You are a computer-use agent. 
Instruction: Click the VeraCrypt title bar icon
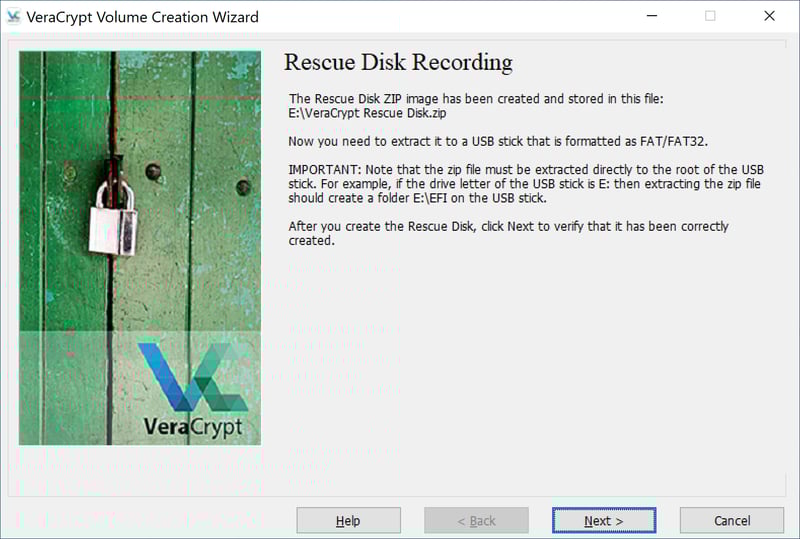(x=13, y=17)
